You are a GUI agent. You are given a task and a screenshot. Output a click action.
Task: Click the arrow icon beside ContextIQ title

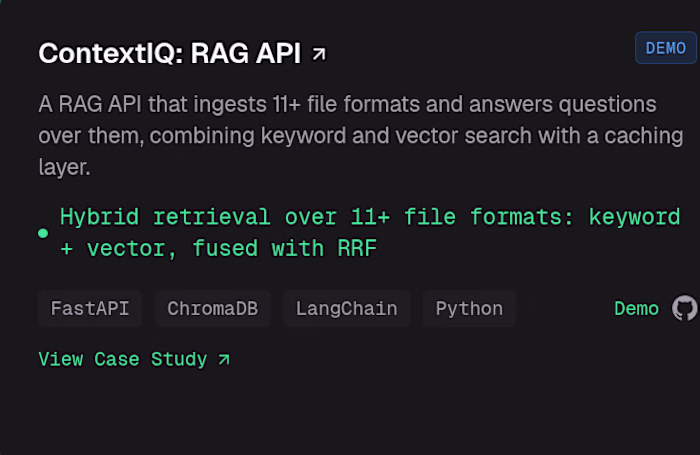[x=319, y=54]
